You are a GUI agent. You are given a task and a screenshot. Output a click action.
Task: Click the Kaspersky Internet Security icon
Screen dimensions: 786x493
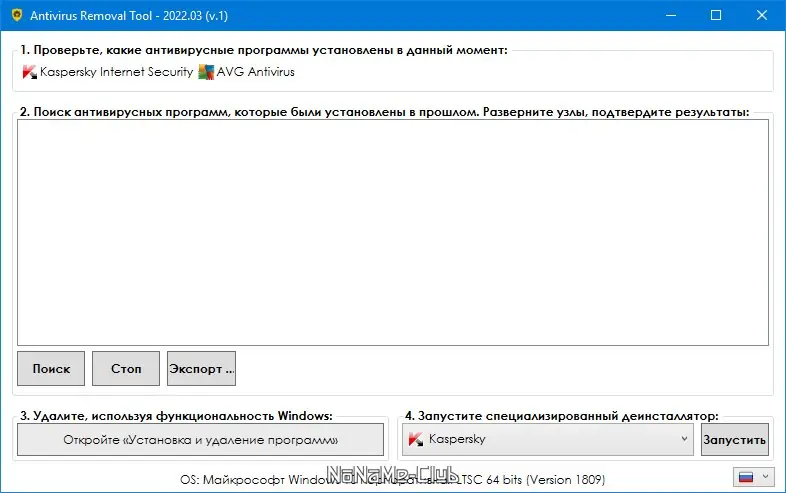(x=30, y=72)
